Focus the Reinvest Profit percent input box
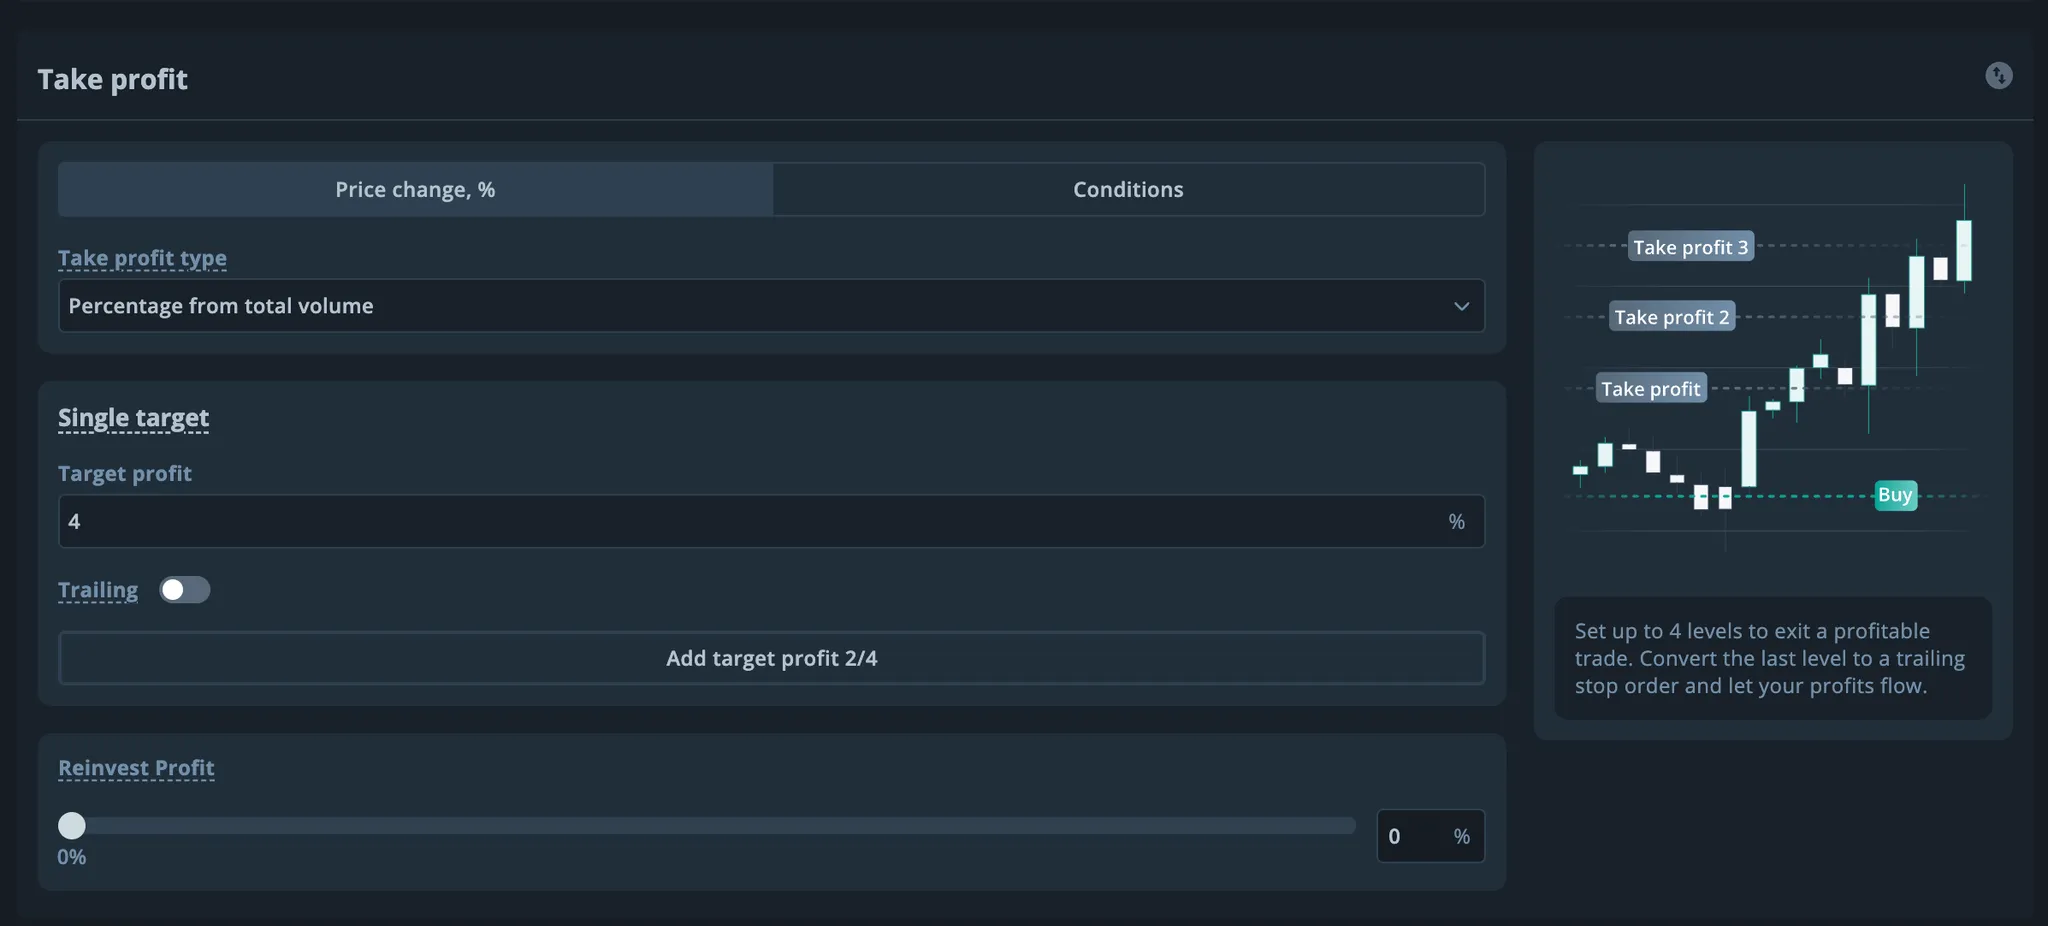The width and height of the screenshot is (2048, 926). pos(1415,836)
